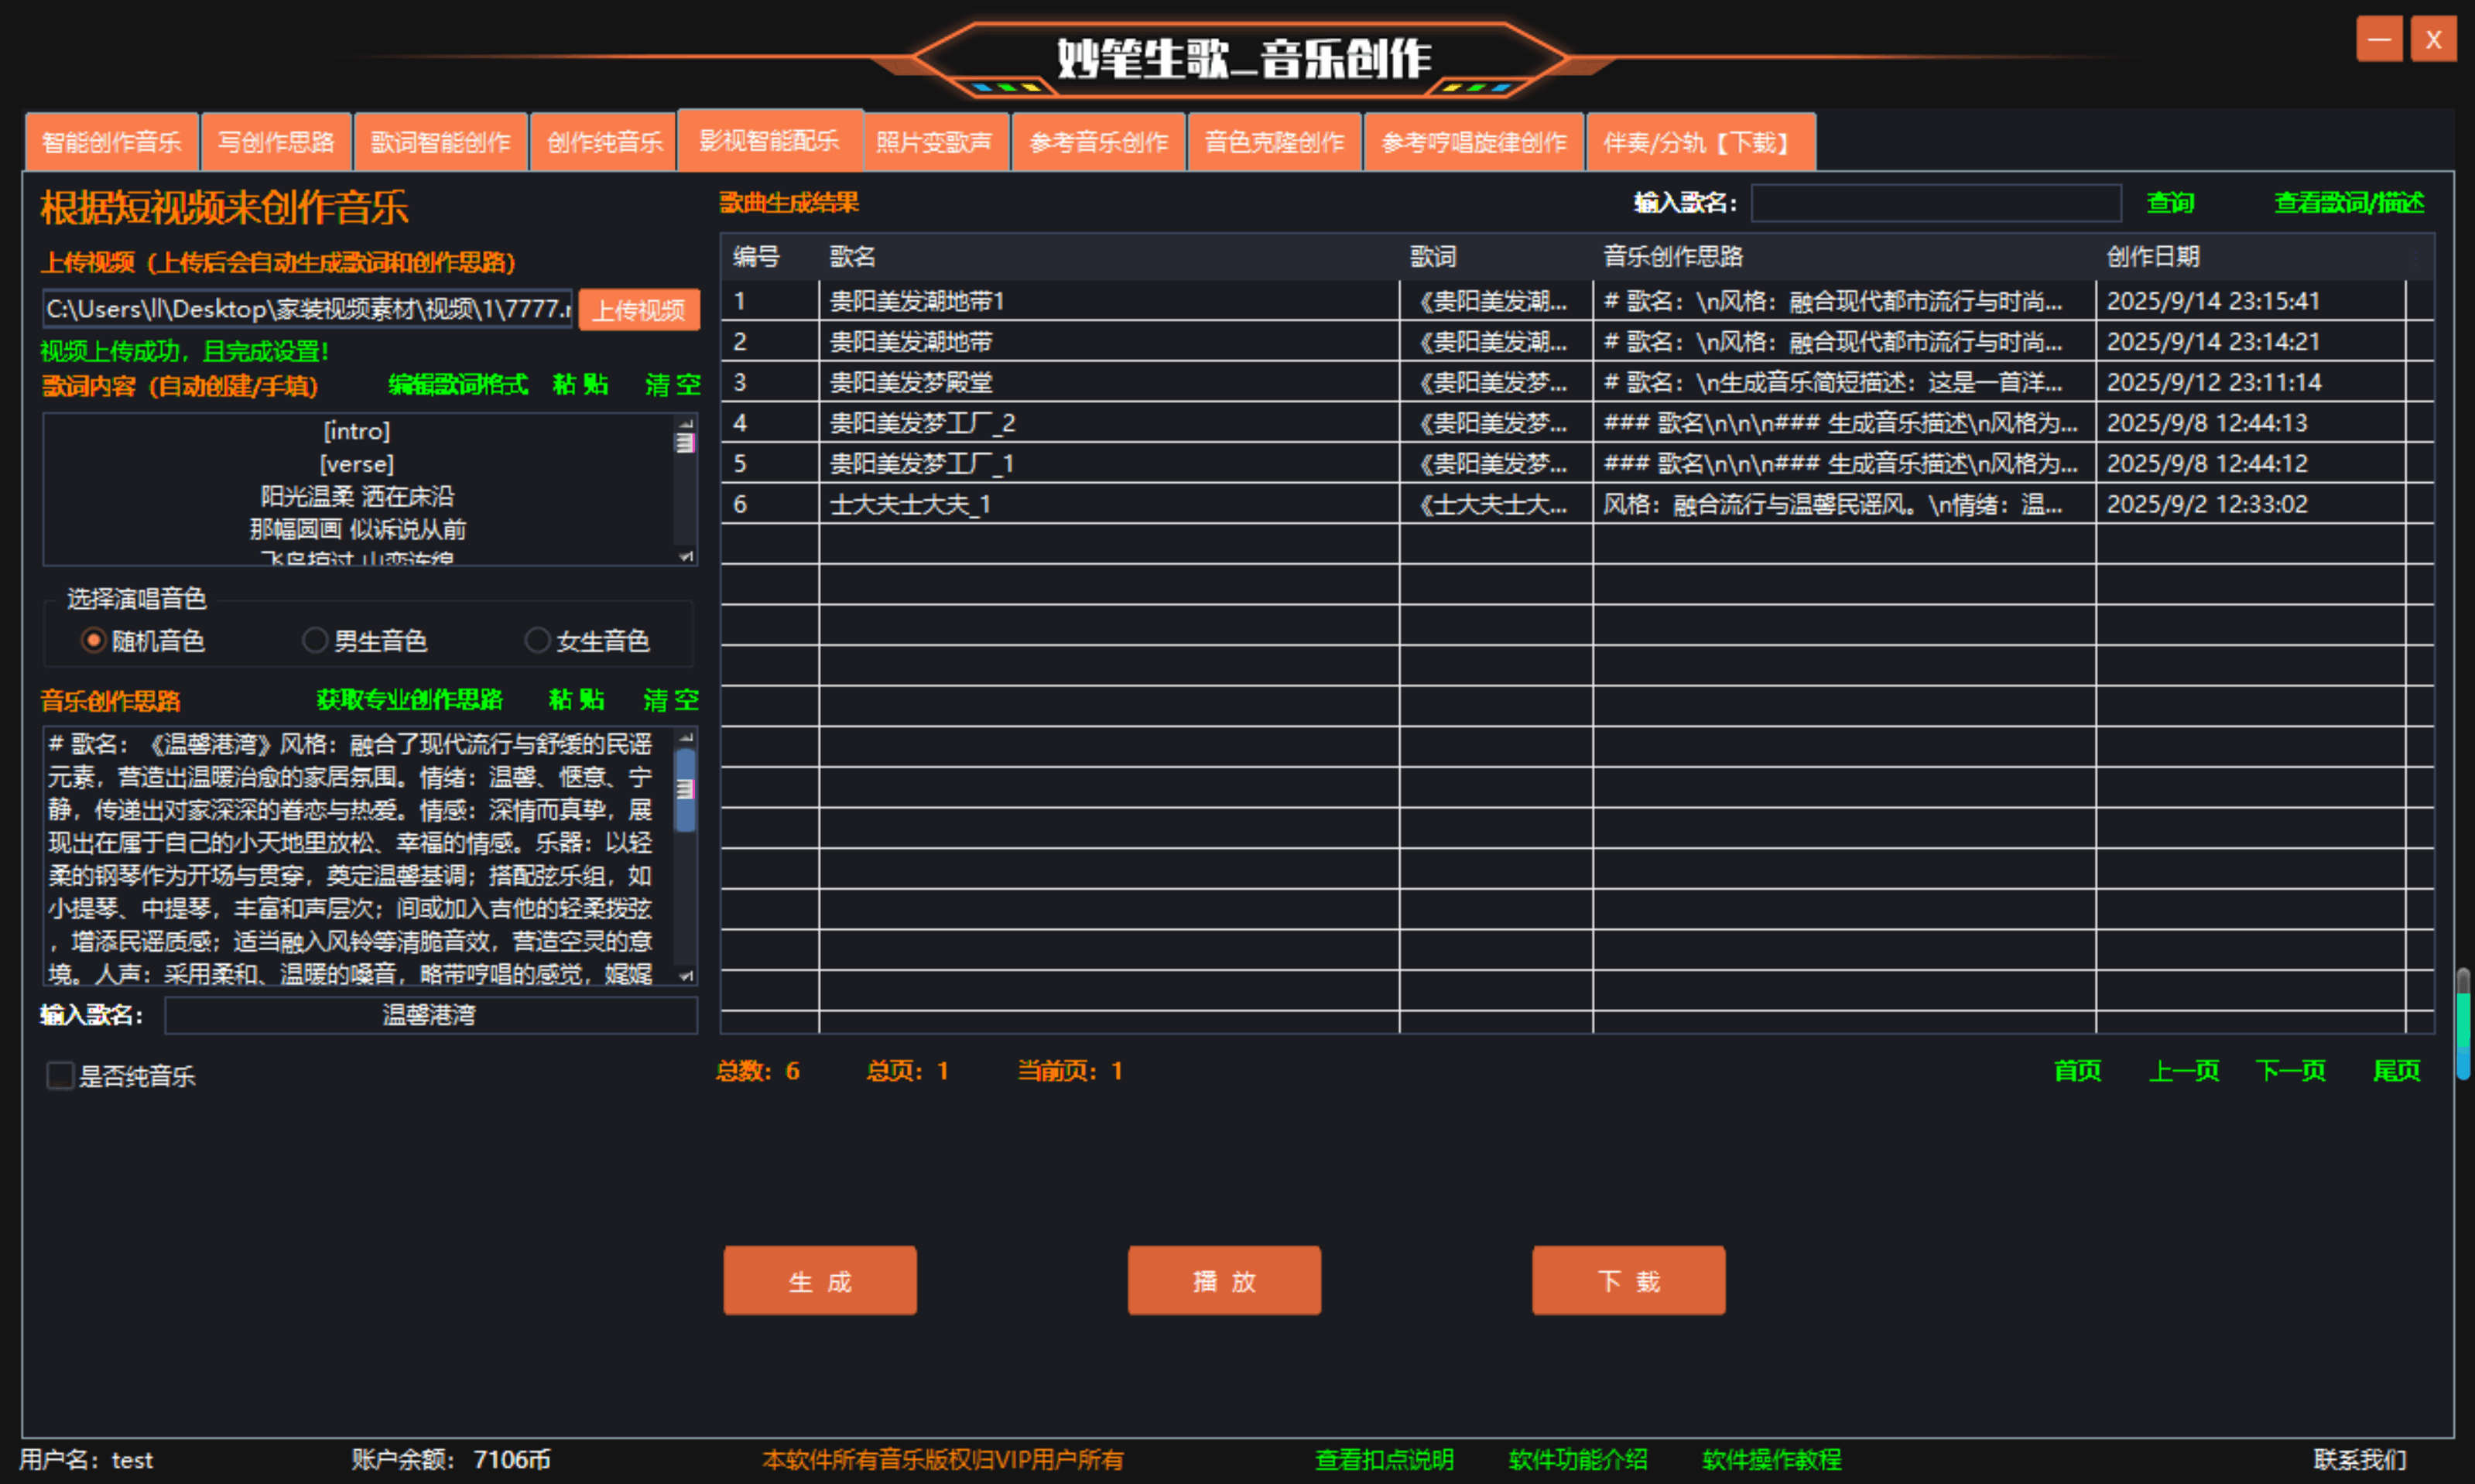This screenshot has width=2475, height=1484.
Task: Go to 下一页 of results
Action: (2290, 1070)
